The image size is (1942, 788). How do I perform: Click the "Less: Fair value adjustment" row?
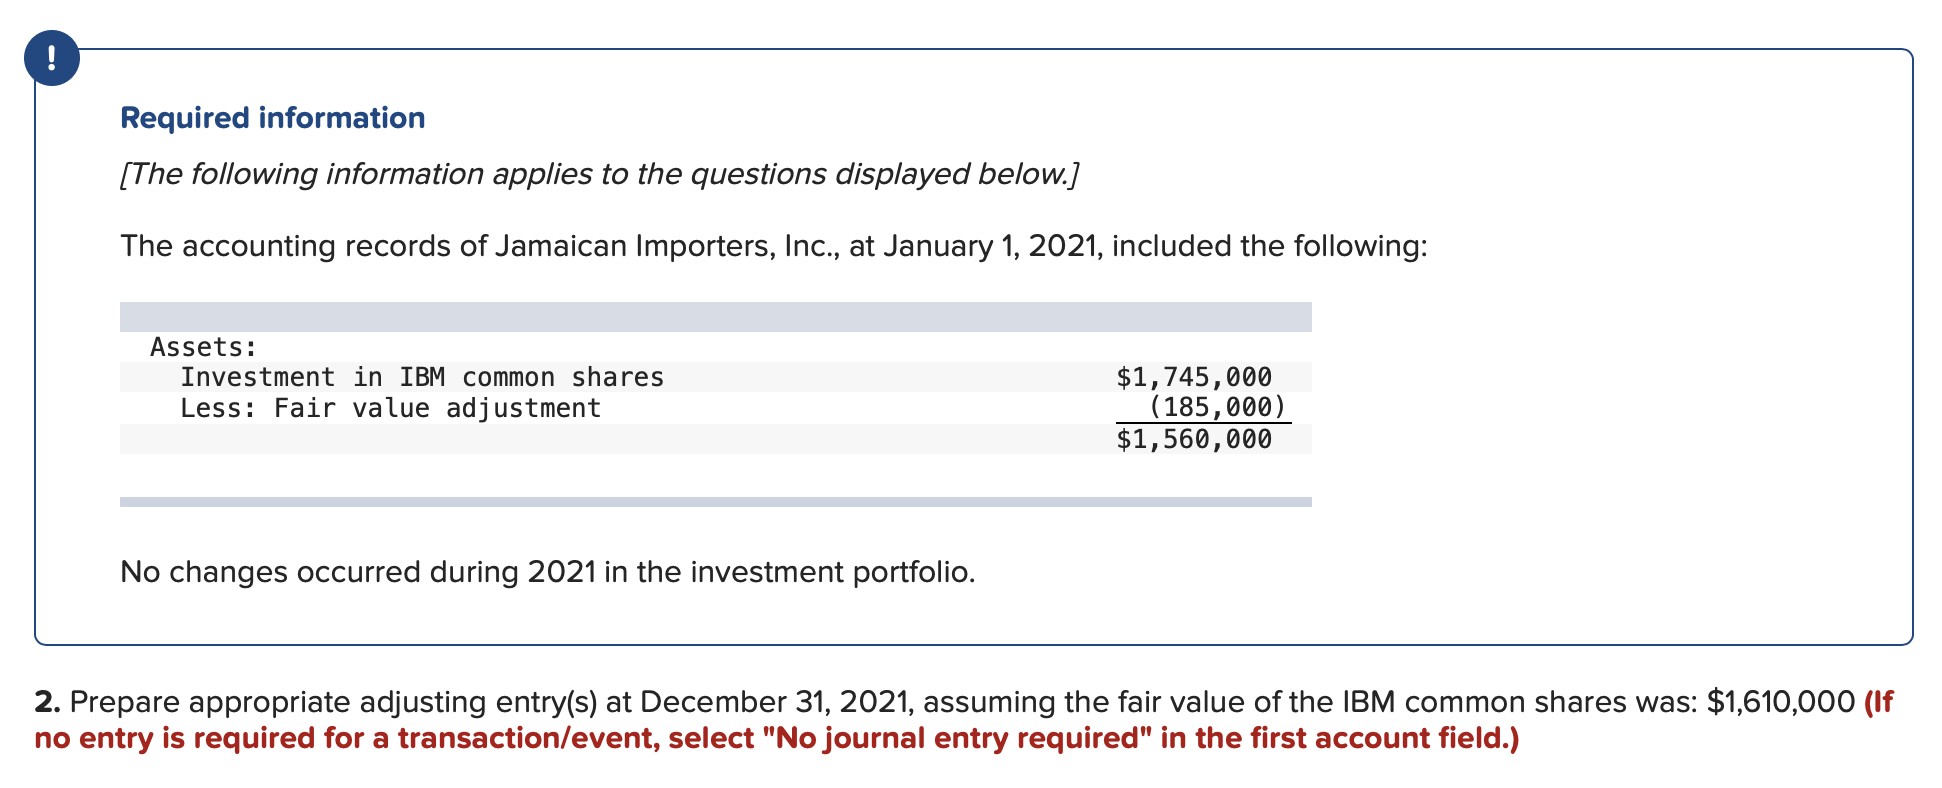pos(716,408)
